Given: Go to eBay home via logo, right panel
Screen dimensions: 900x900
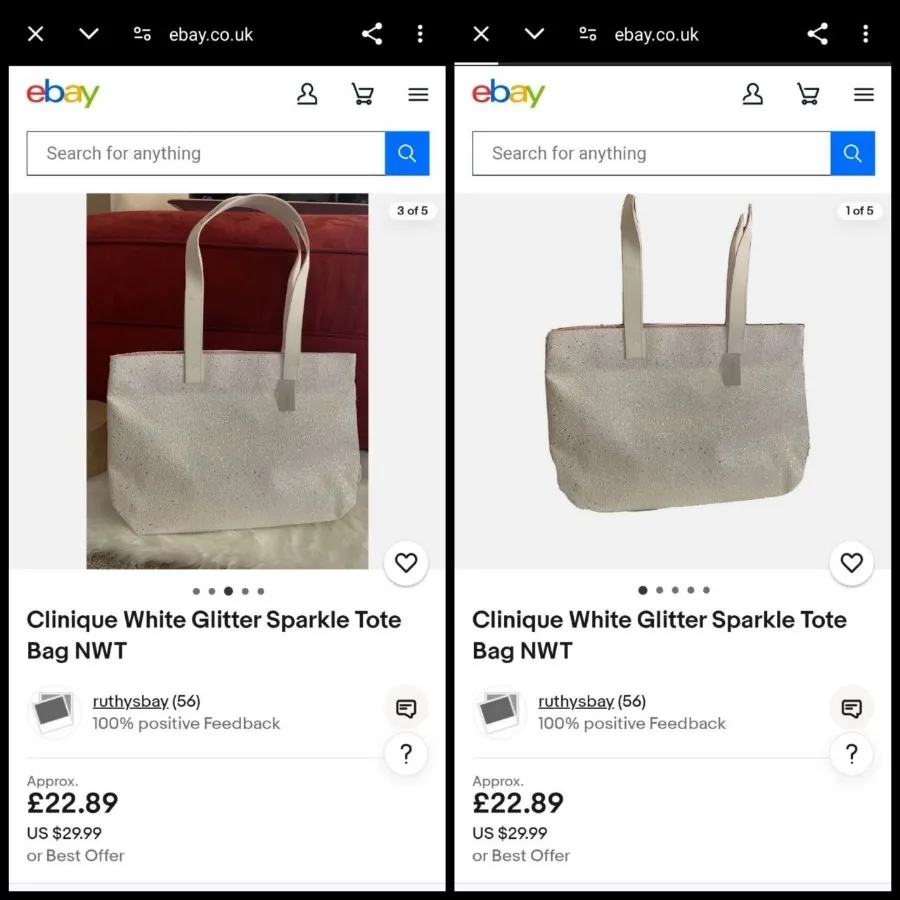Looking at the screenshot, I should point(508,94).
